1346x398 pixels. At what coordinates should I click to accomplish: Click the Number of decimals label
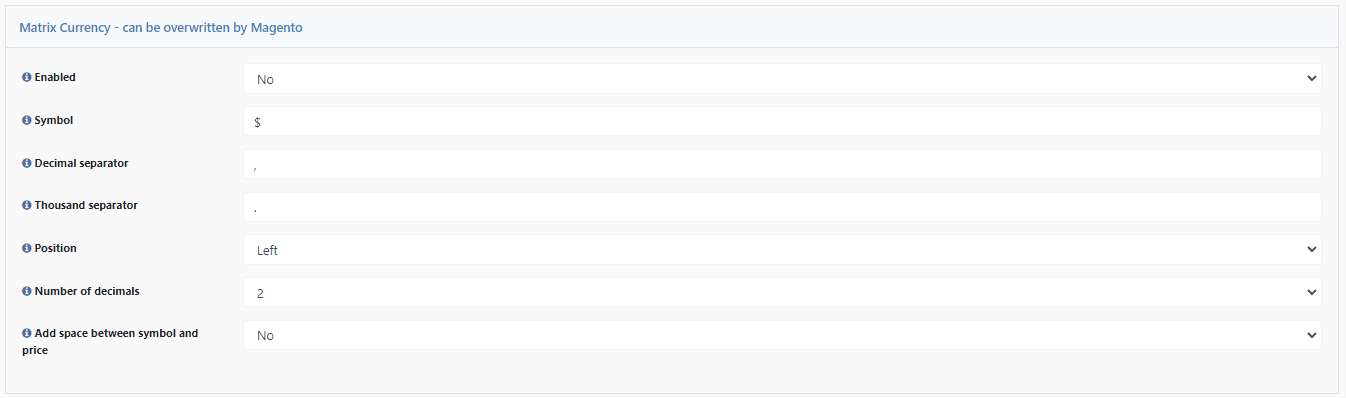point(87,291)
